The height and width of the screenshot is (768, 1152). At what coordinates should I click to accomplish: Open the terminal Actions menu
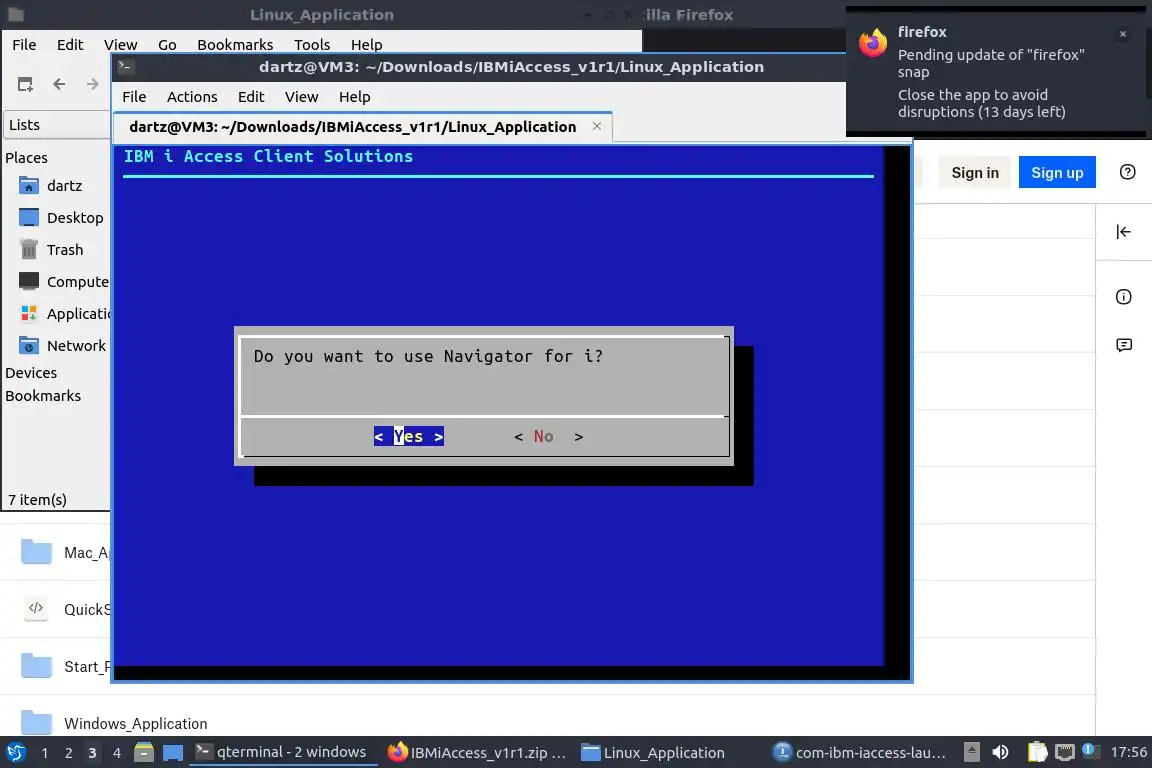[x=192, y=97]
